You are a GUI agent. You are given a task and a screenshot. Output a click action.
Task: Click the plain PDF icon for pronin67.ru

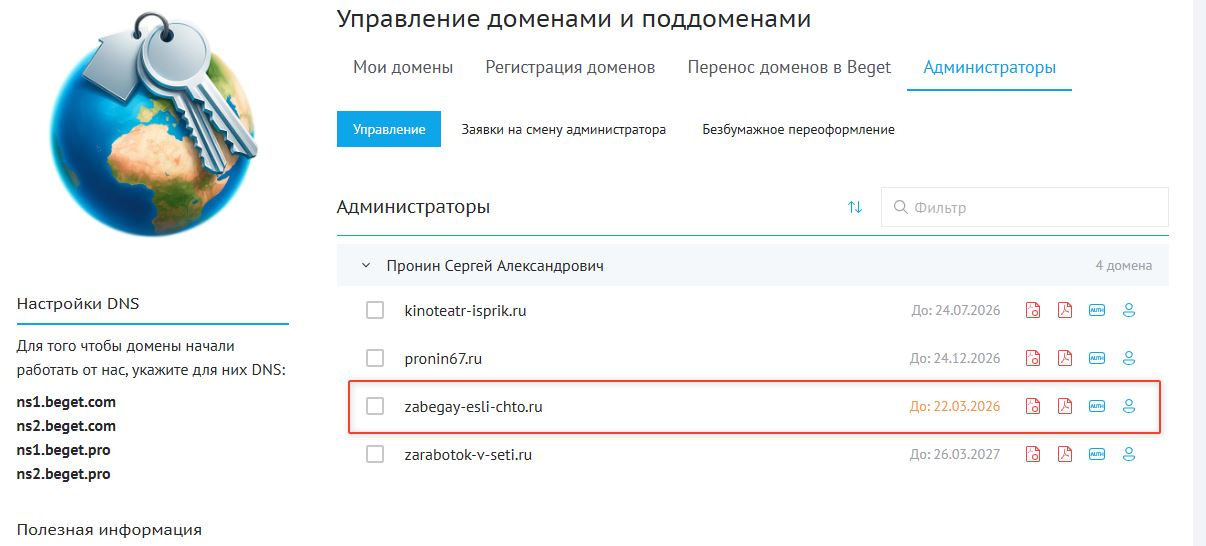click(1065, 358)
